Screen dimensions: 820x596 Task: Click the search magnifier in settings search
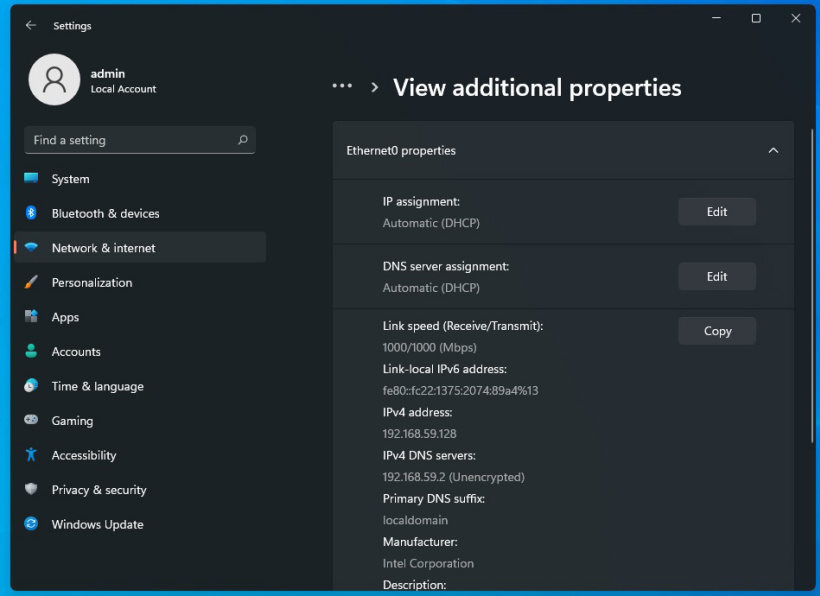243,140
